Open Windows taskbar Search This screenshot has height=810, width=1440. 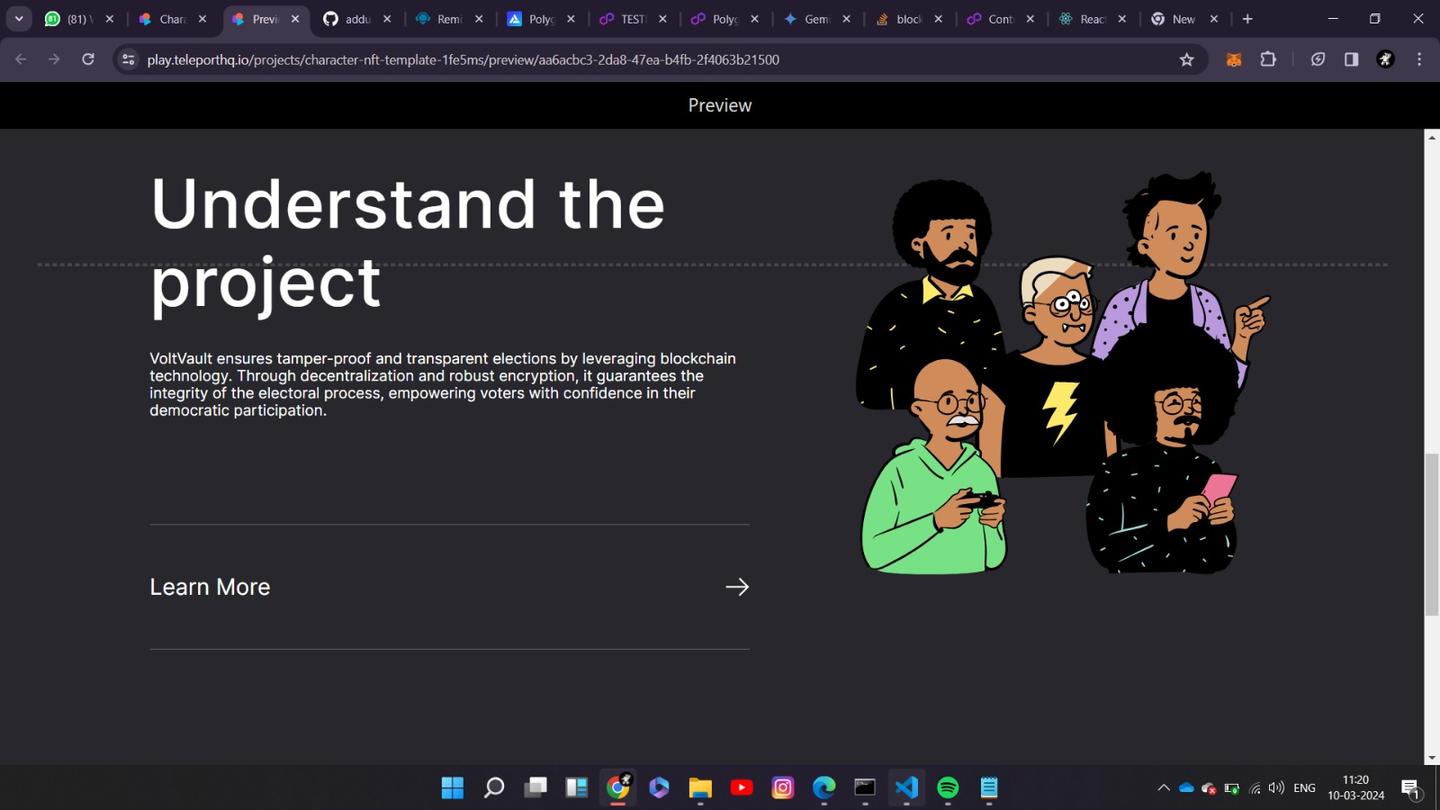[x=494, y=788]
